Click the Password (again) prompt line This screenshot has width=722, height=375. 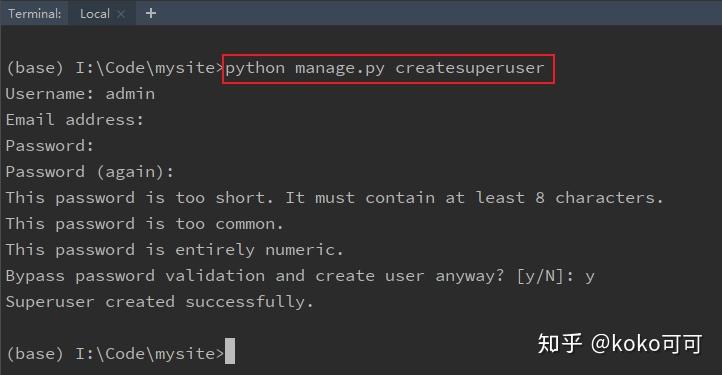point(90,172)
